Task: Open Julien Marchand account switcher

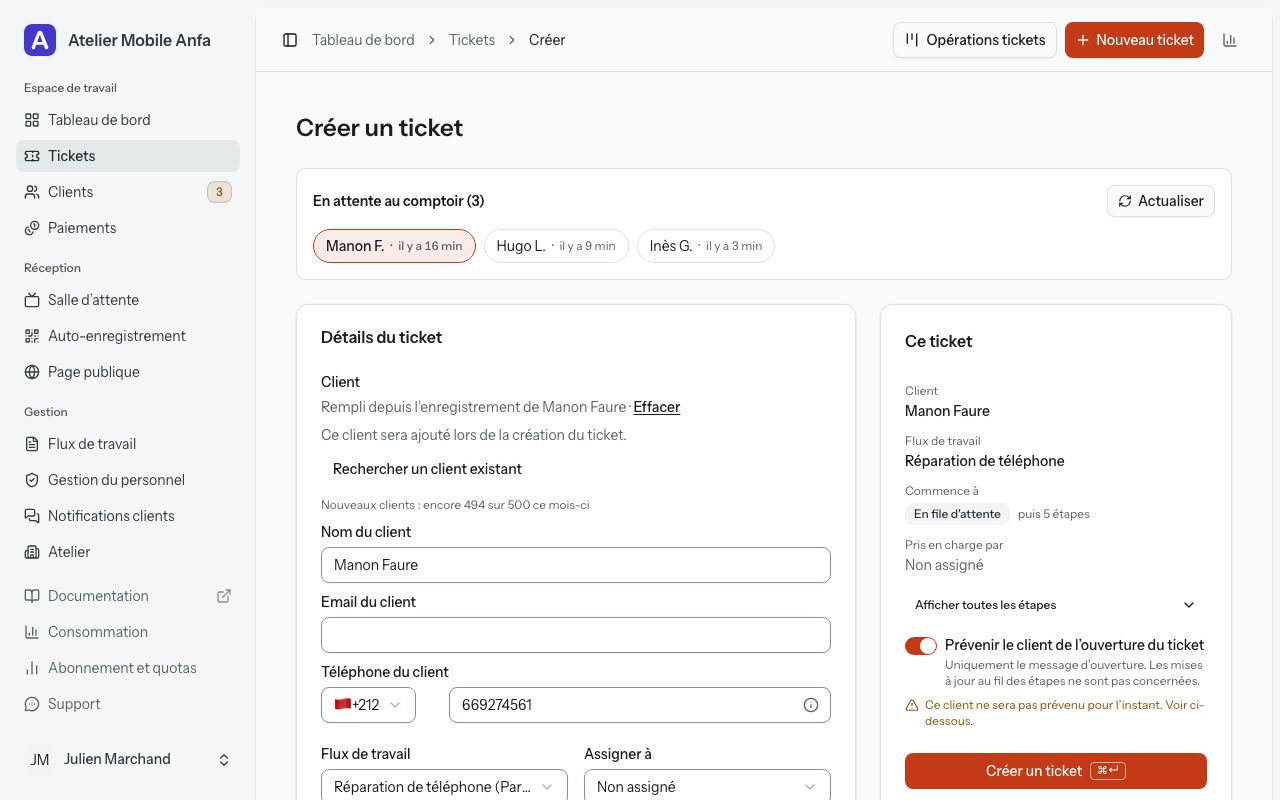Action: pyautogui.click(x=128, y=760)
